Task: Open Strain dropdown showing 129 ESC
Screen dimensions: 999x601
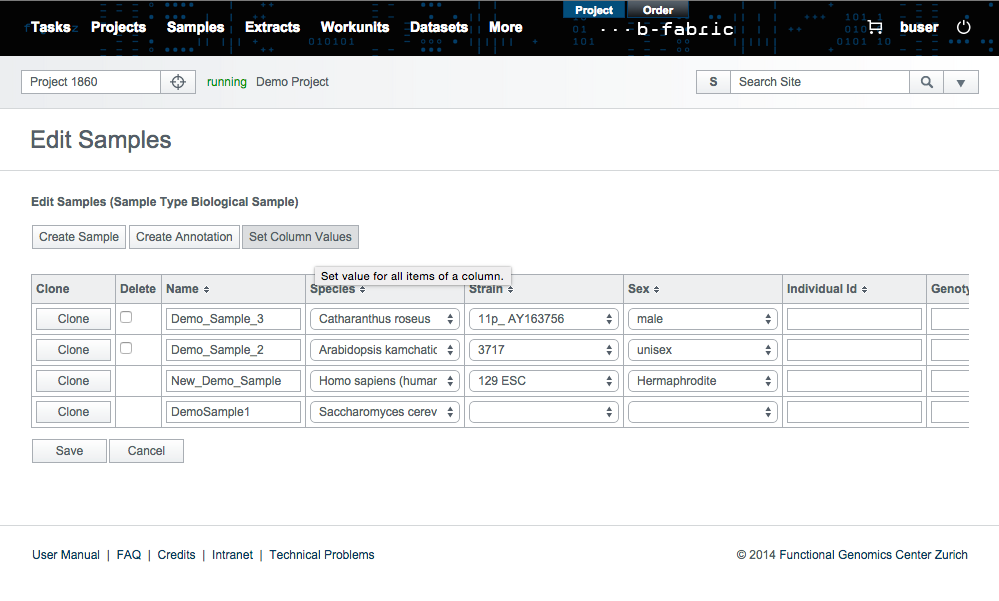Action: [x=543, y=381]
